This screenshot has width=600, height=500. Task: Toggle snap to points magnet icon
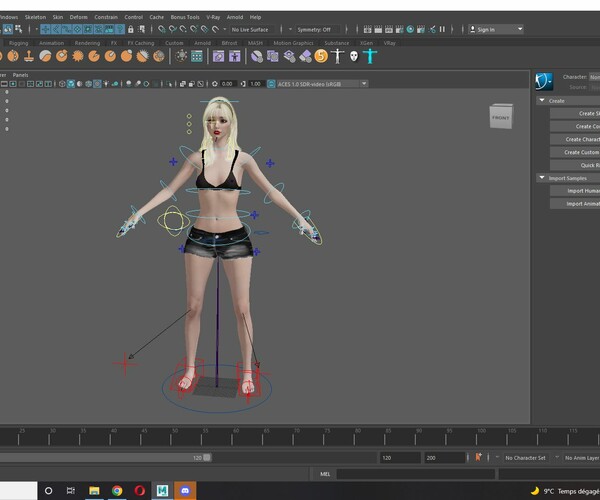(x=183, y=29)
